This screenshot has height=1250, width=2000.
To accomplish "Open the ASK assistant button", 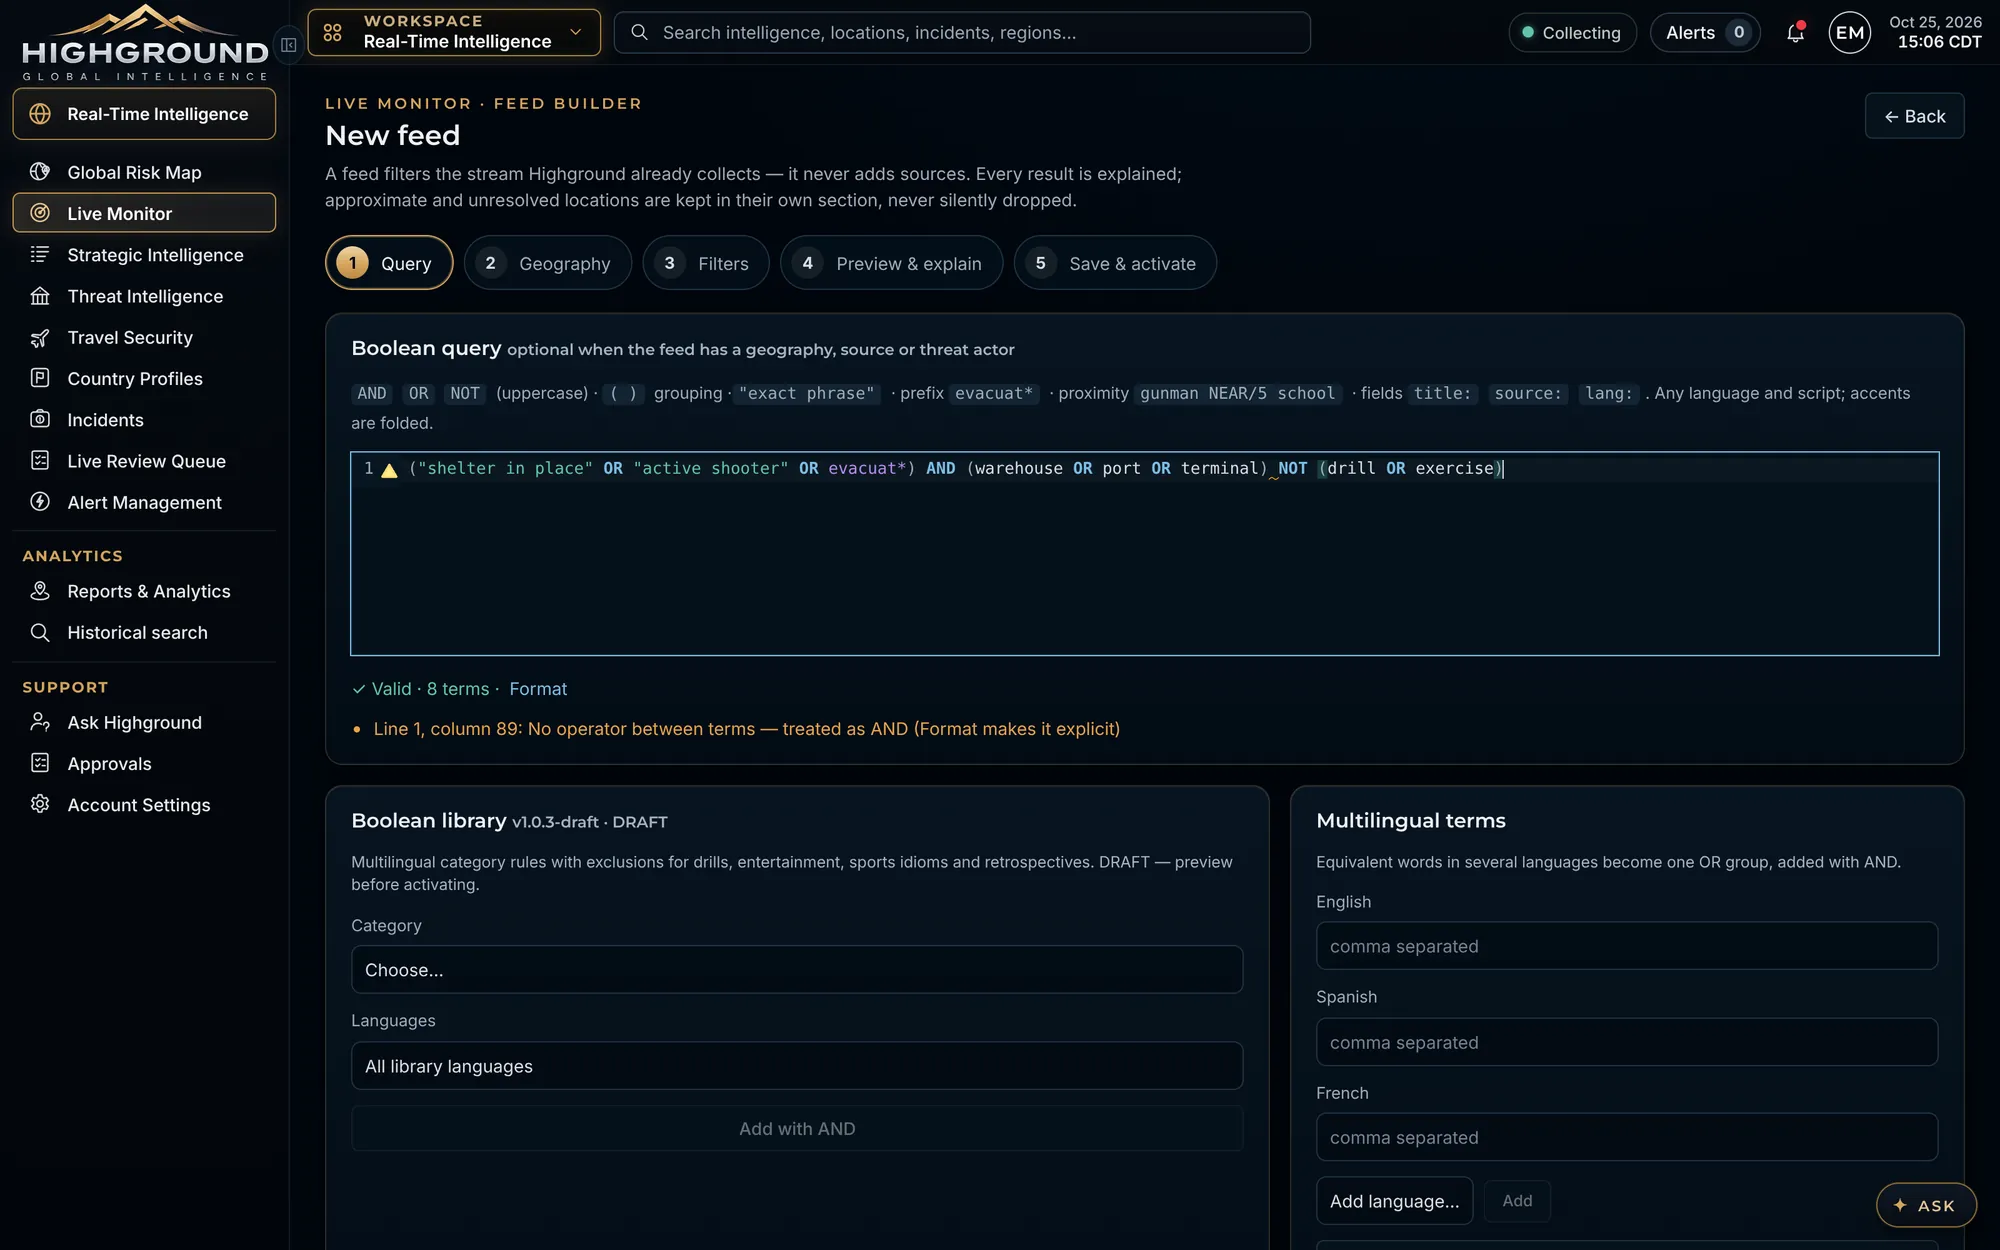I will [1926, 1205].
